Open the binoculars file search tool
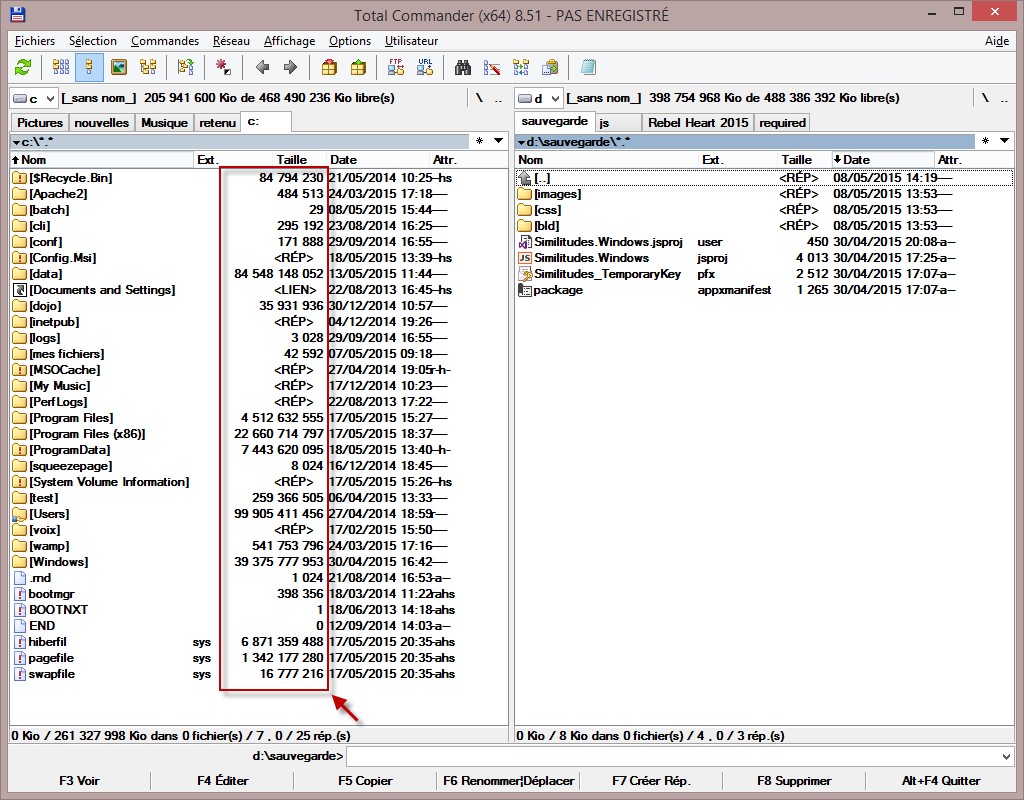 [463, 68]
